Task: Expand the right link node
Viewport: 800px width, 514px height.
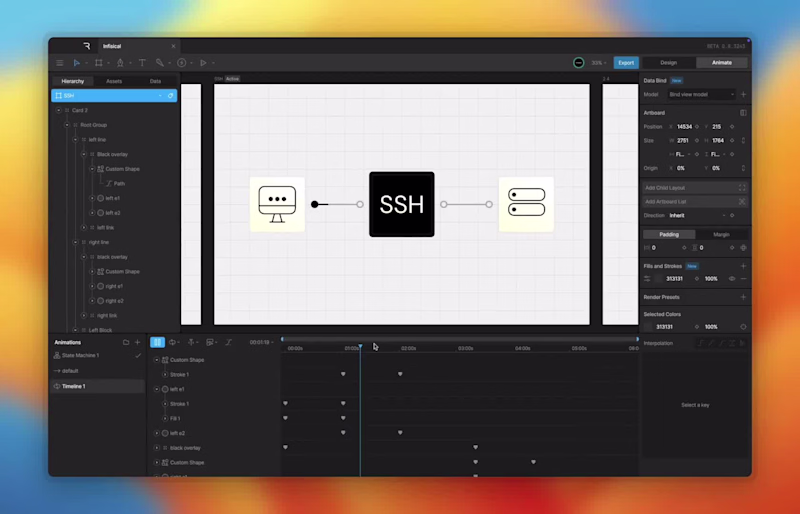Action: click(84, 315)
